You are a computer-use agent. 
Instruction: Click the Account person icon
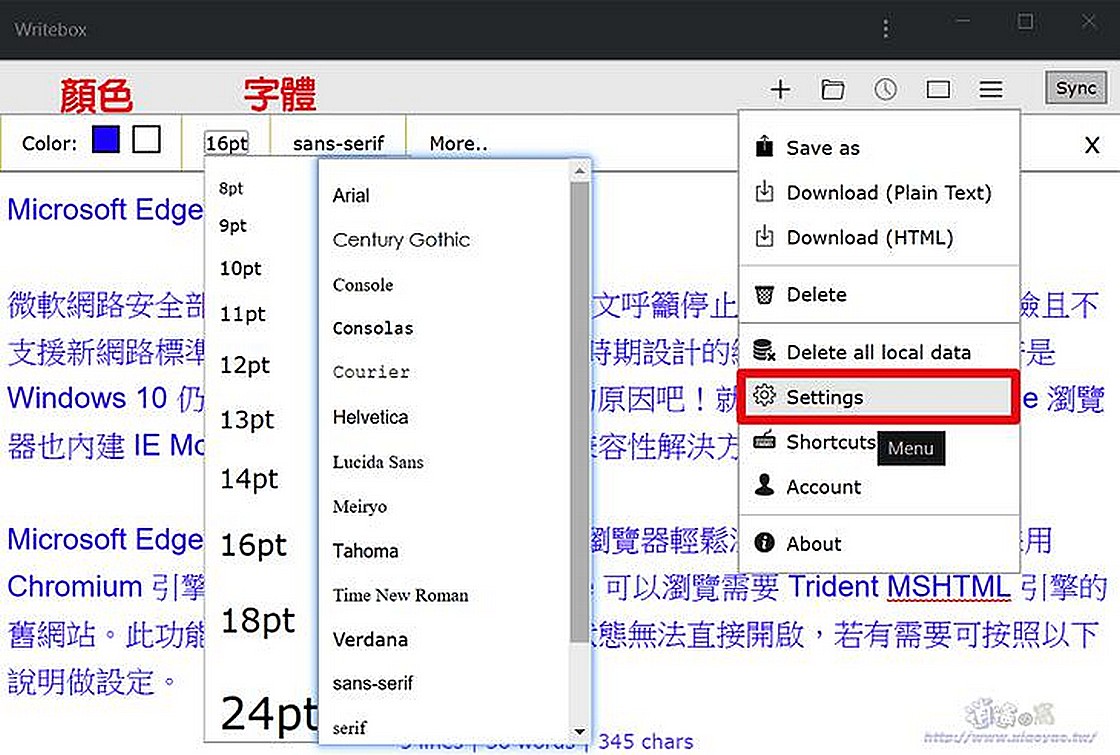click(x=764, y=485)
